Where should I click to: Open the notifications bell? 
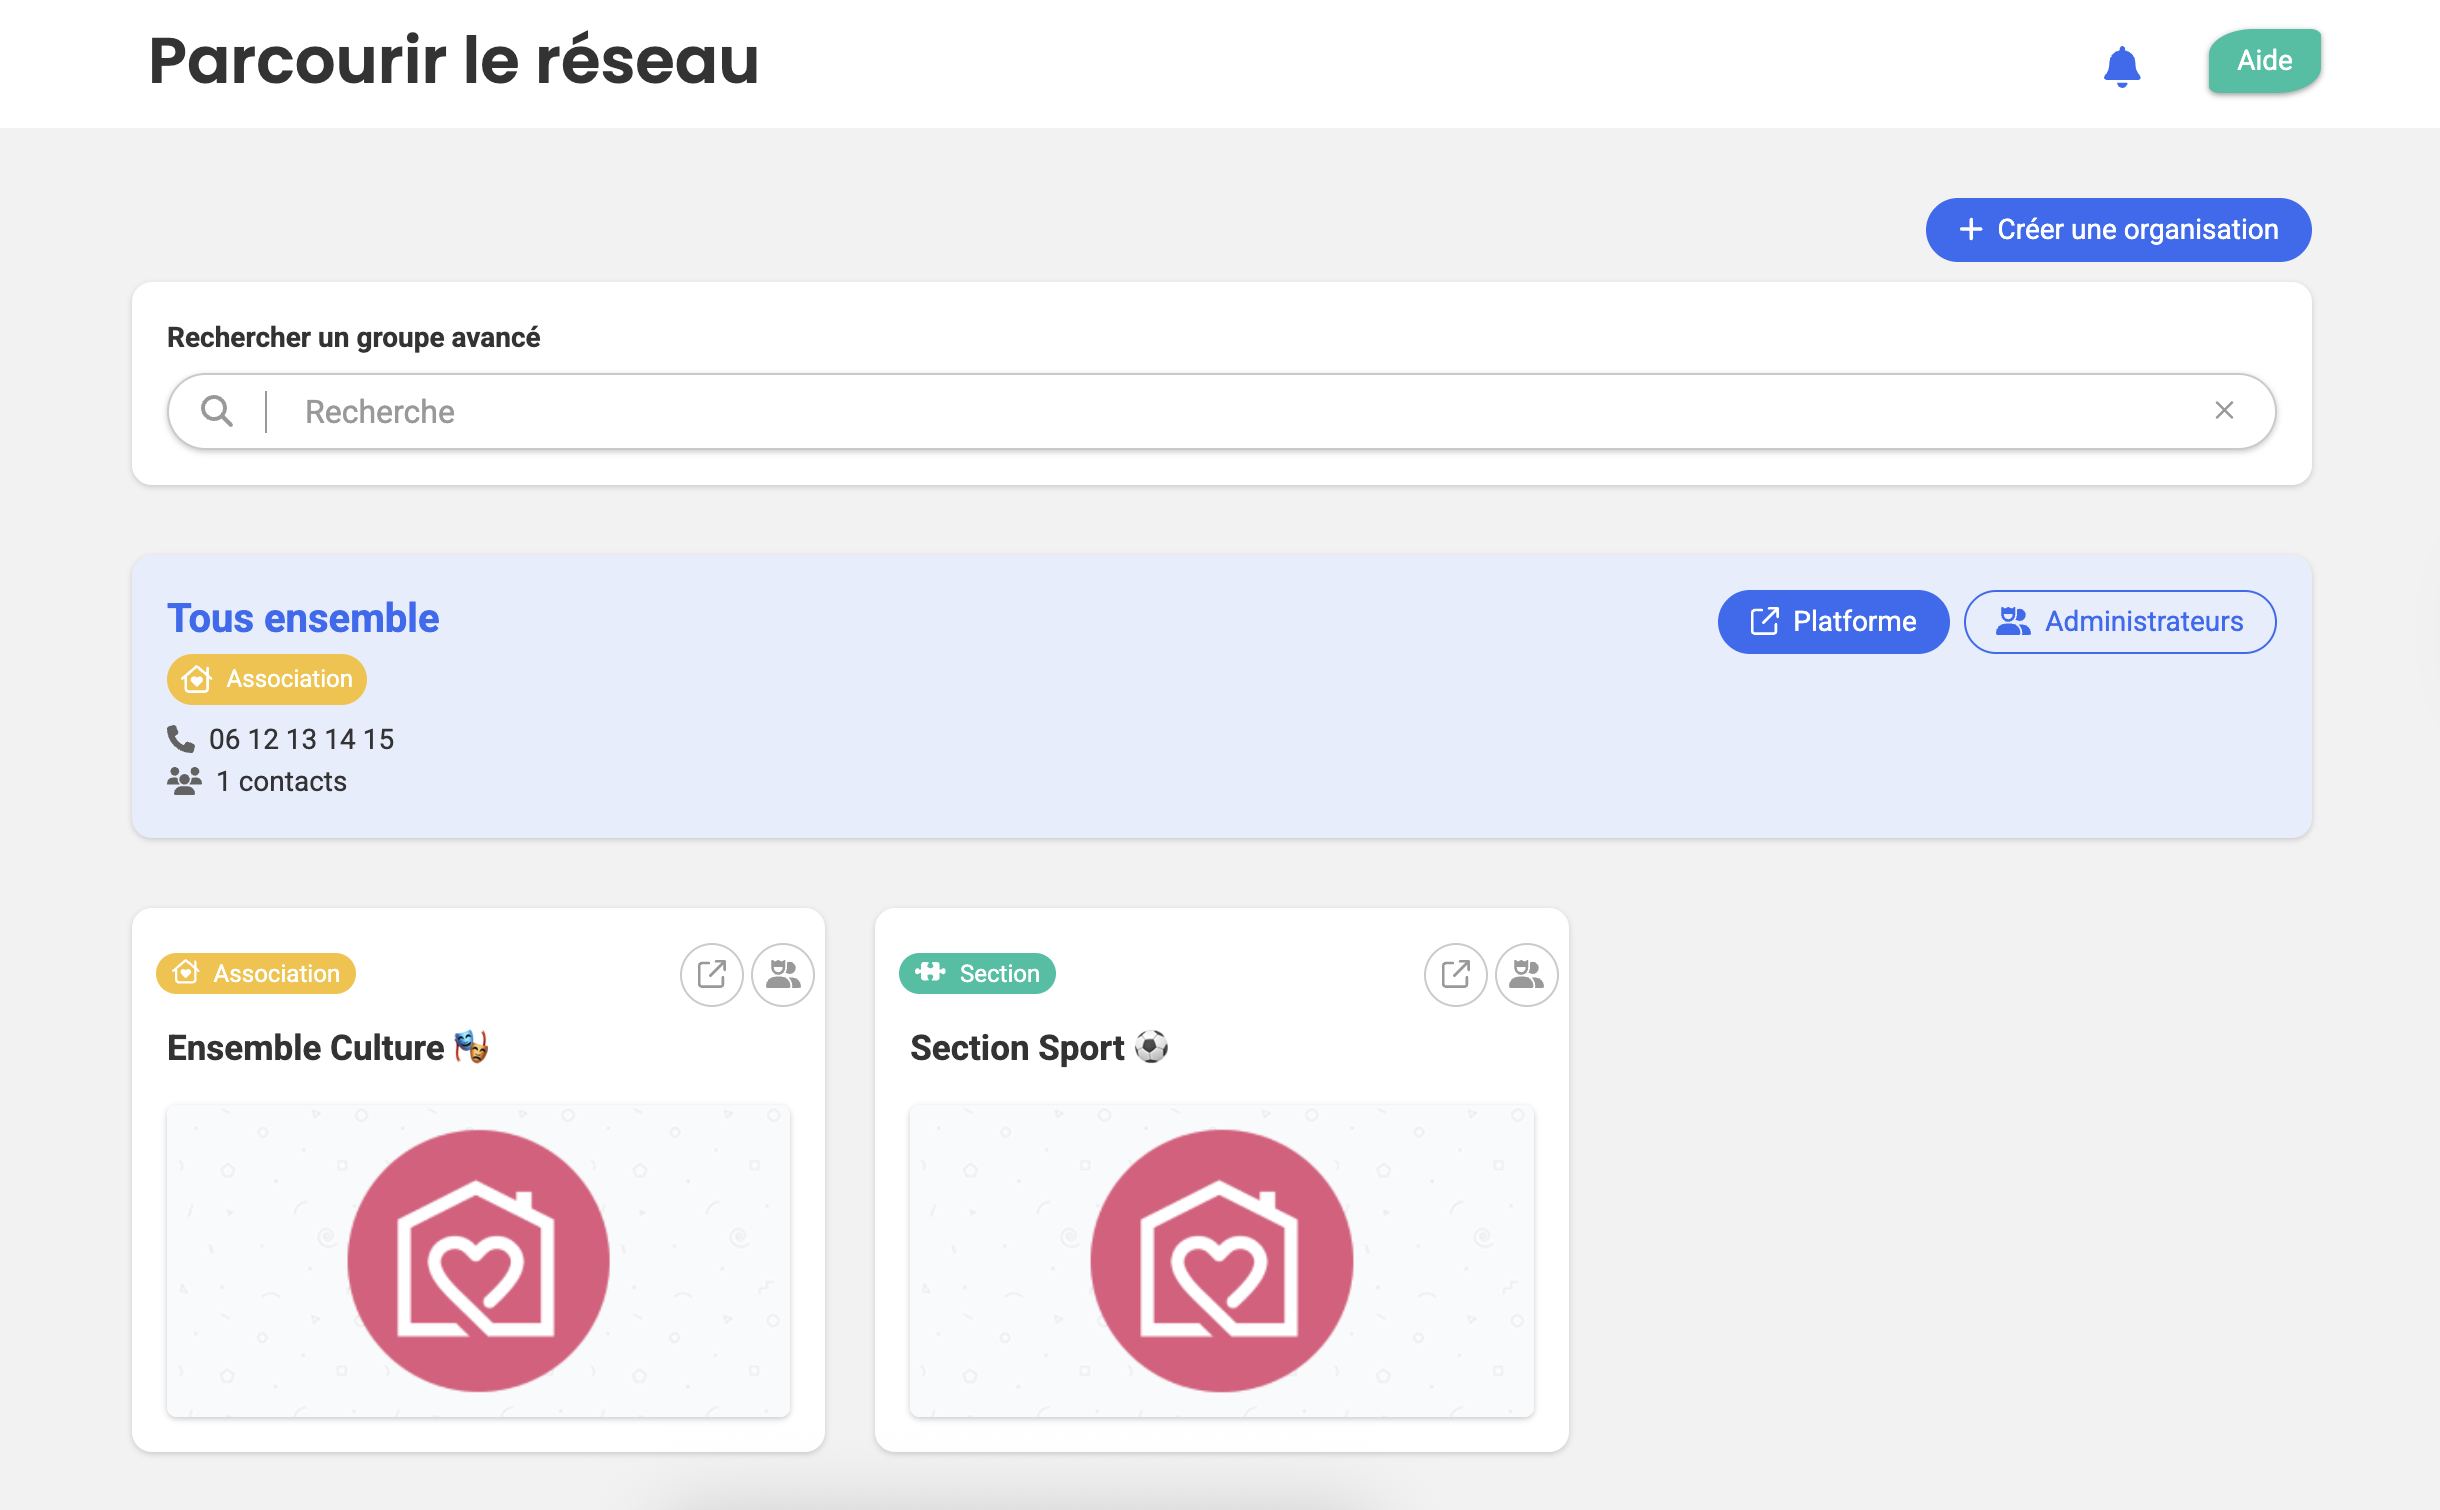coord(2121,66)
